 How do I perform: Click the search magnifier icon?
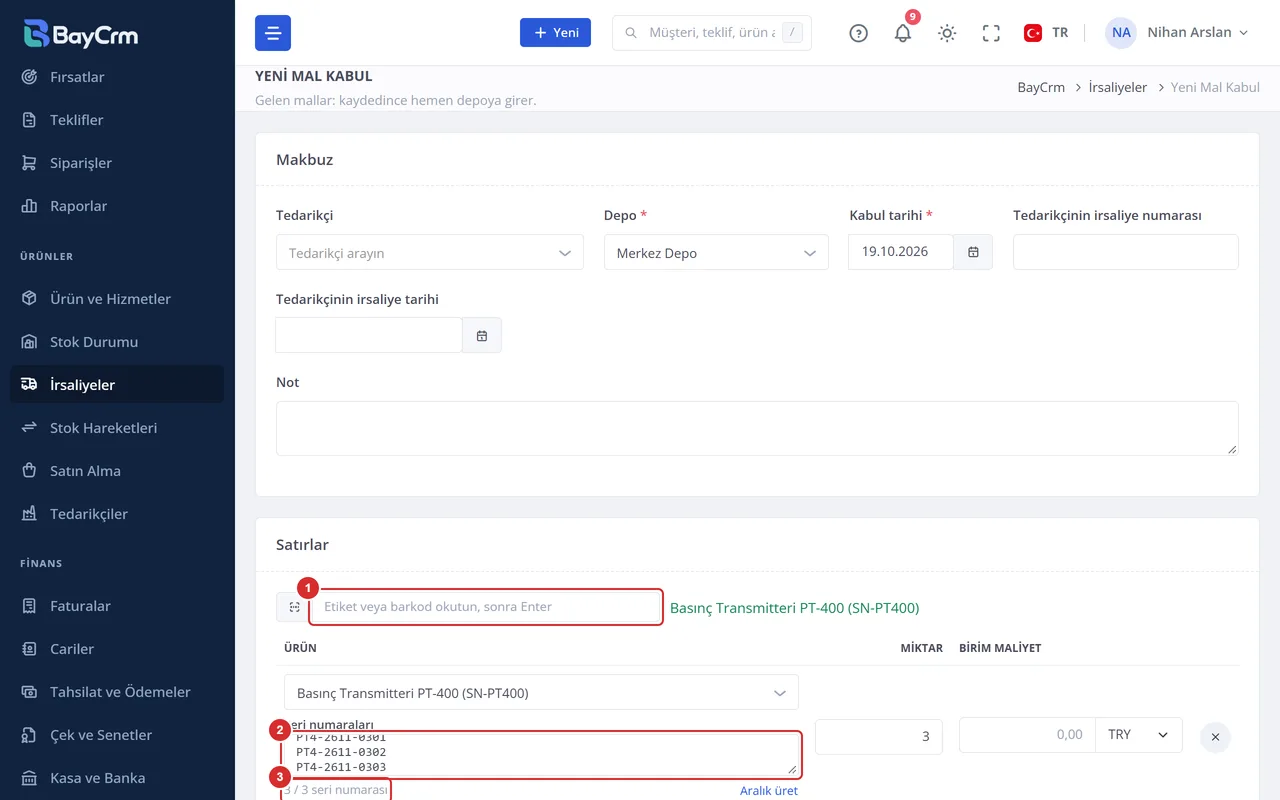[x=631, y=33]
